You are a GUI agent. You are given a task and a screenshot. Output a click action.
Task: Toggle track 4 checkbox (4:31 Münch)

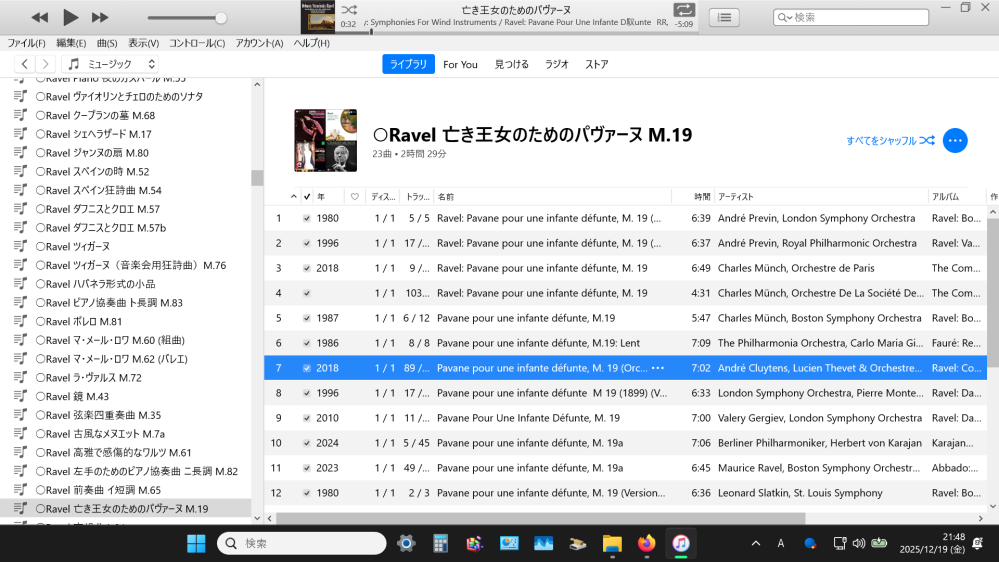(x=306, y=293)
